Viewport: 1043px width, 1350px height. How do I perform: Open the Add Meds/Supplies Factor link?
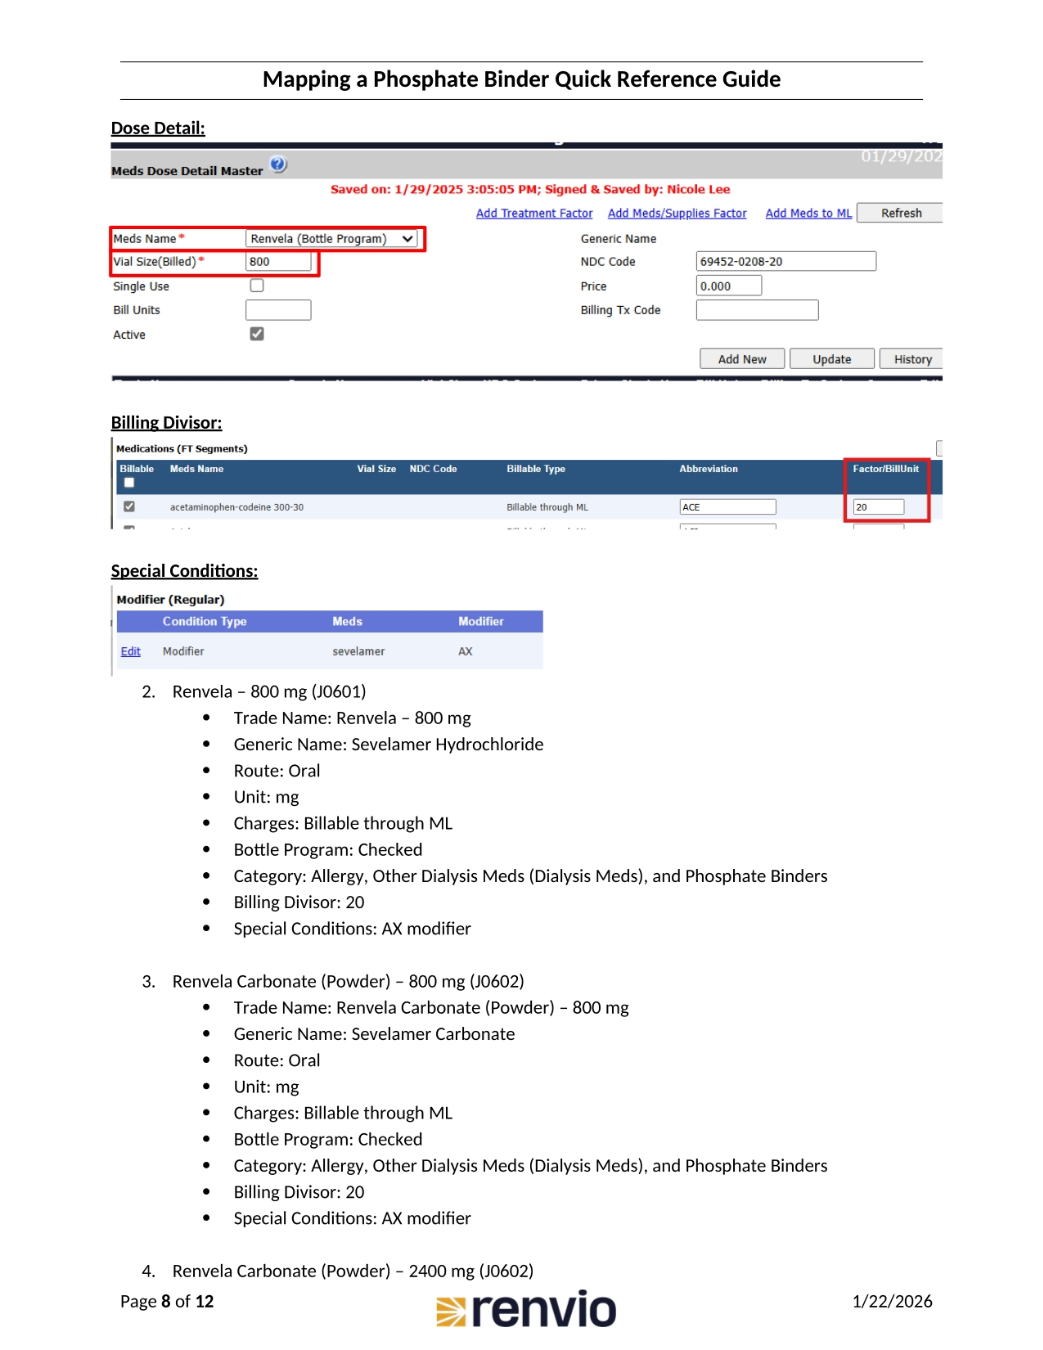coord(677,213)
